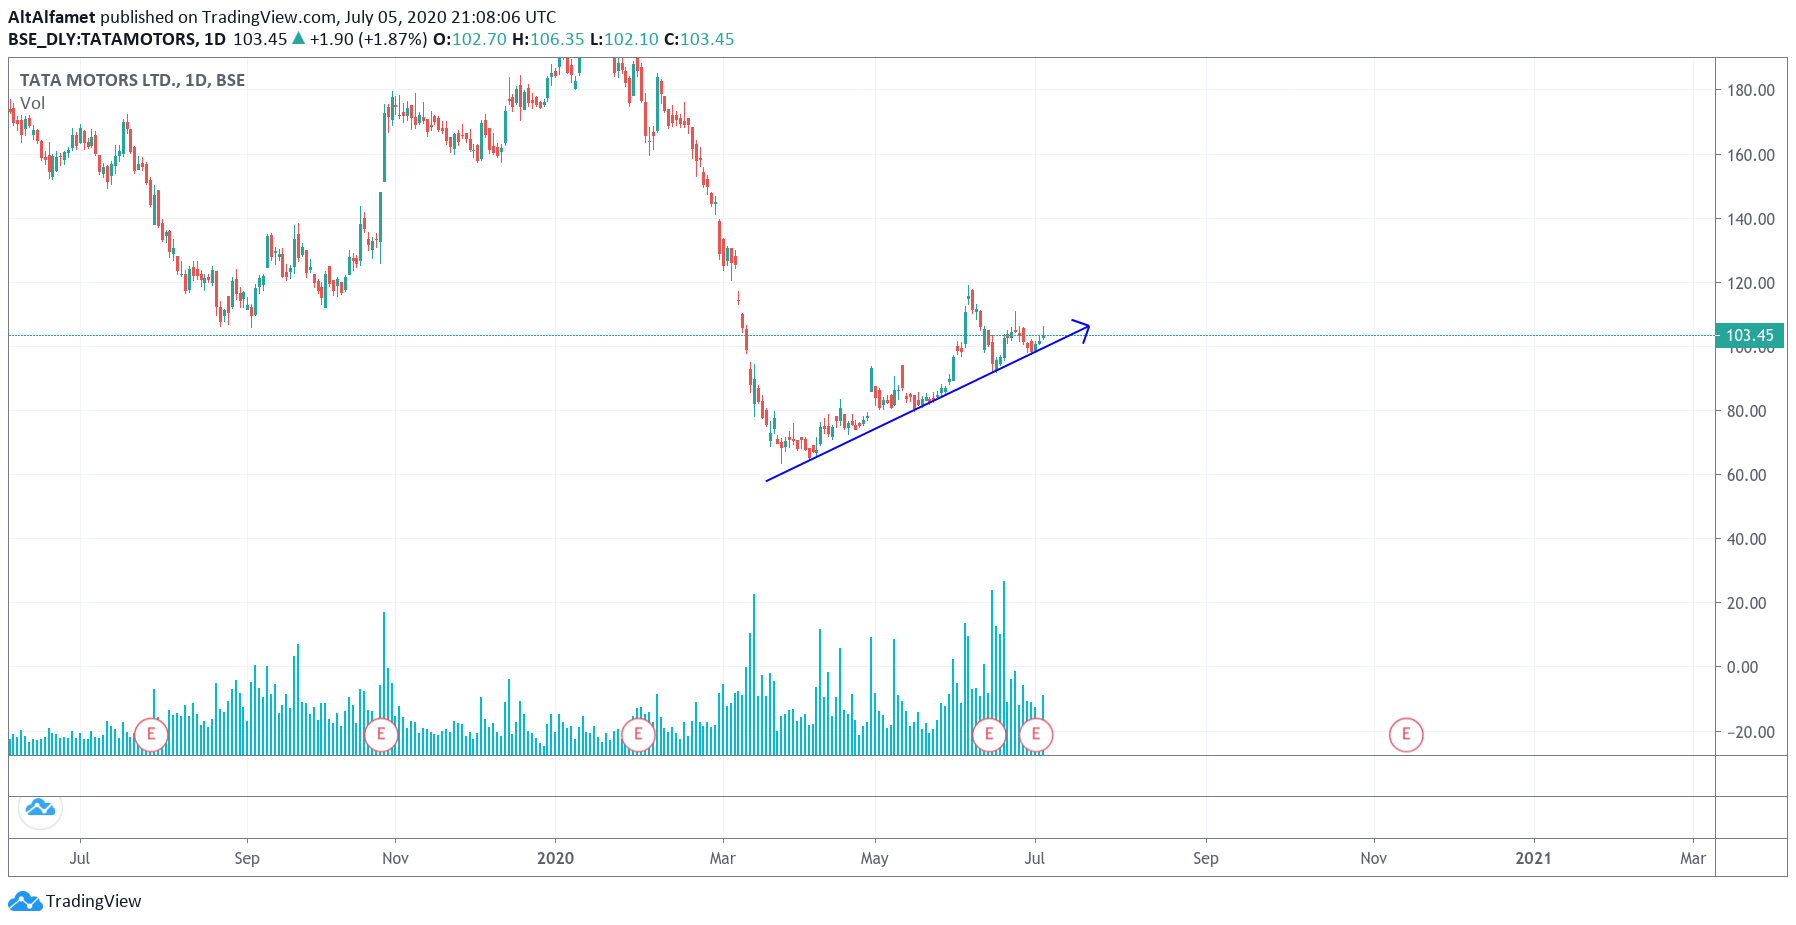Click the −20.00 price axis label
This screenshot has height=925, width=1796.
click(x=1751, y=732)
